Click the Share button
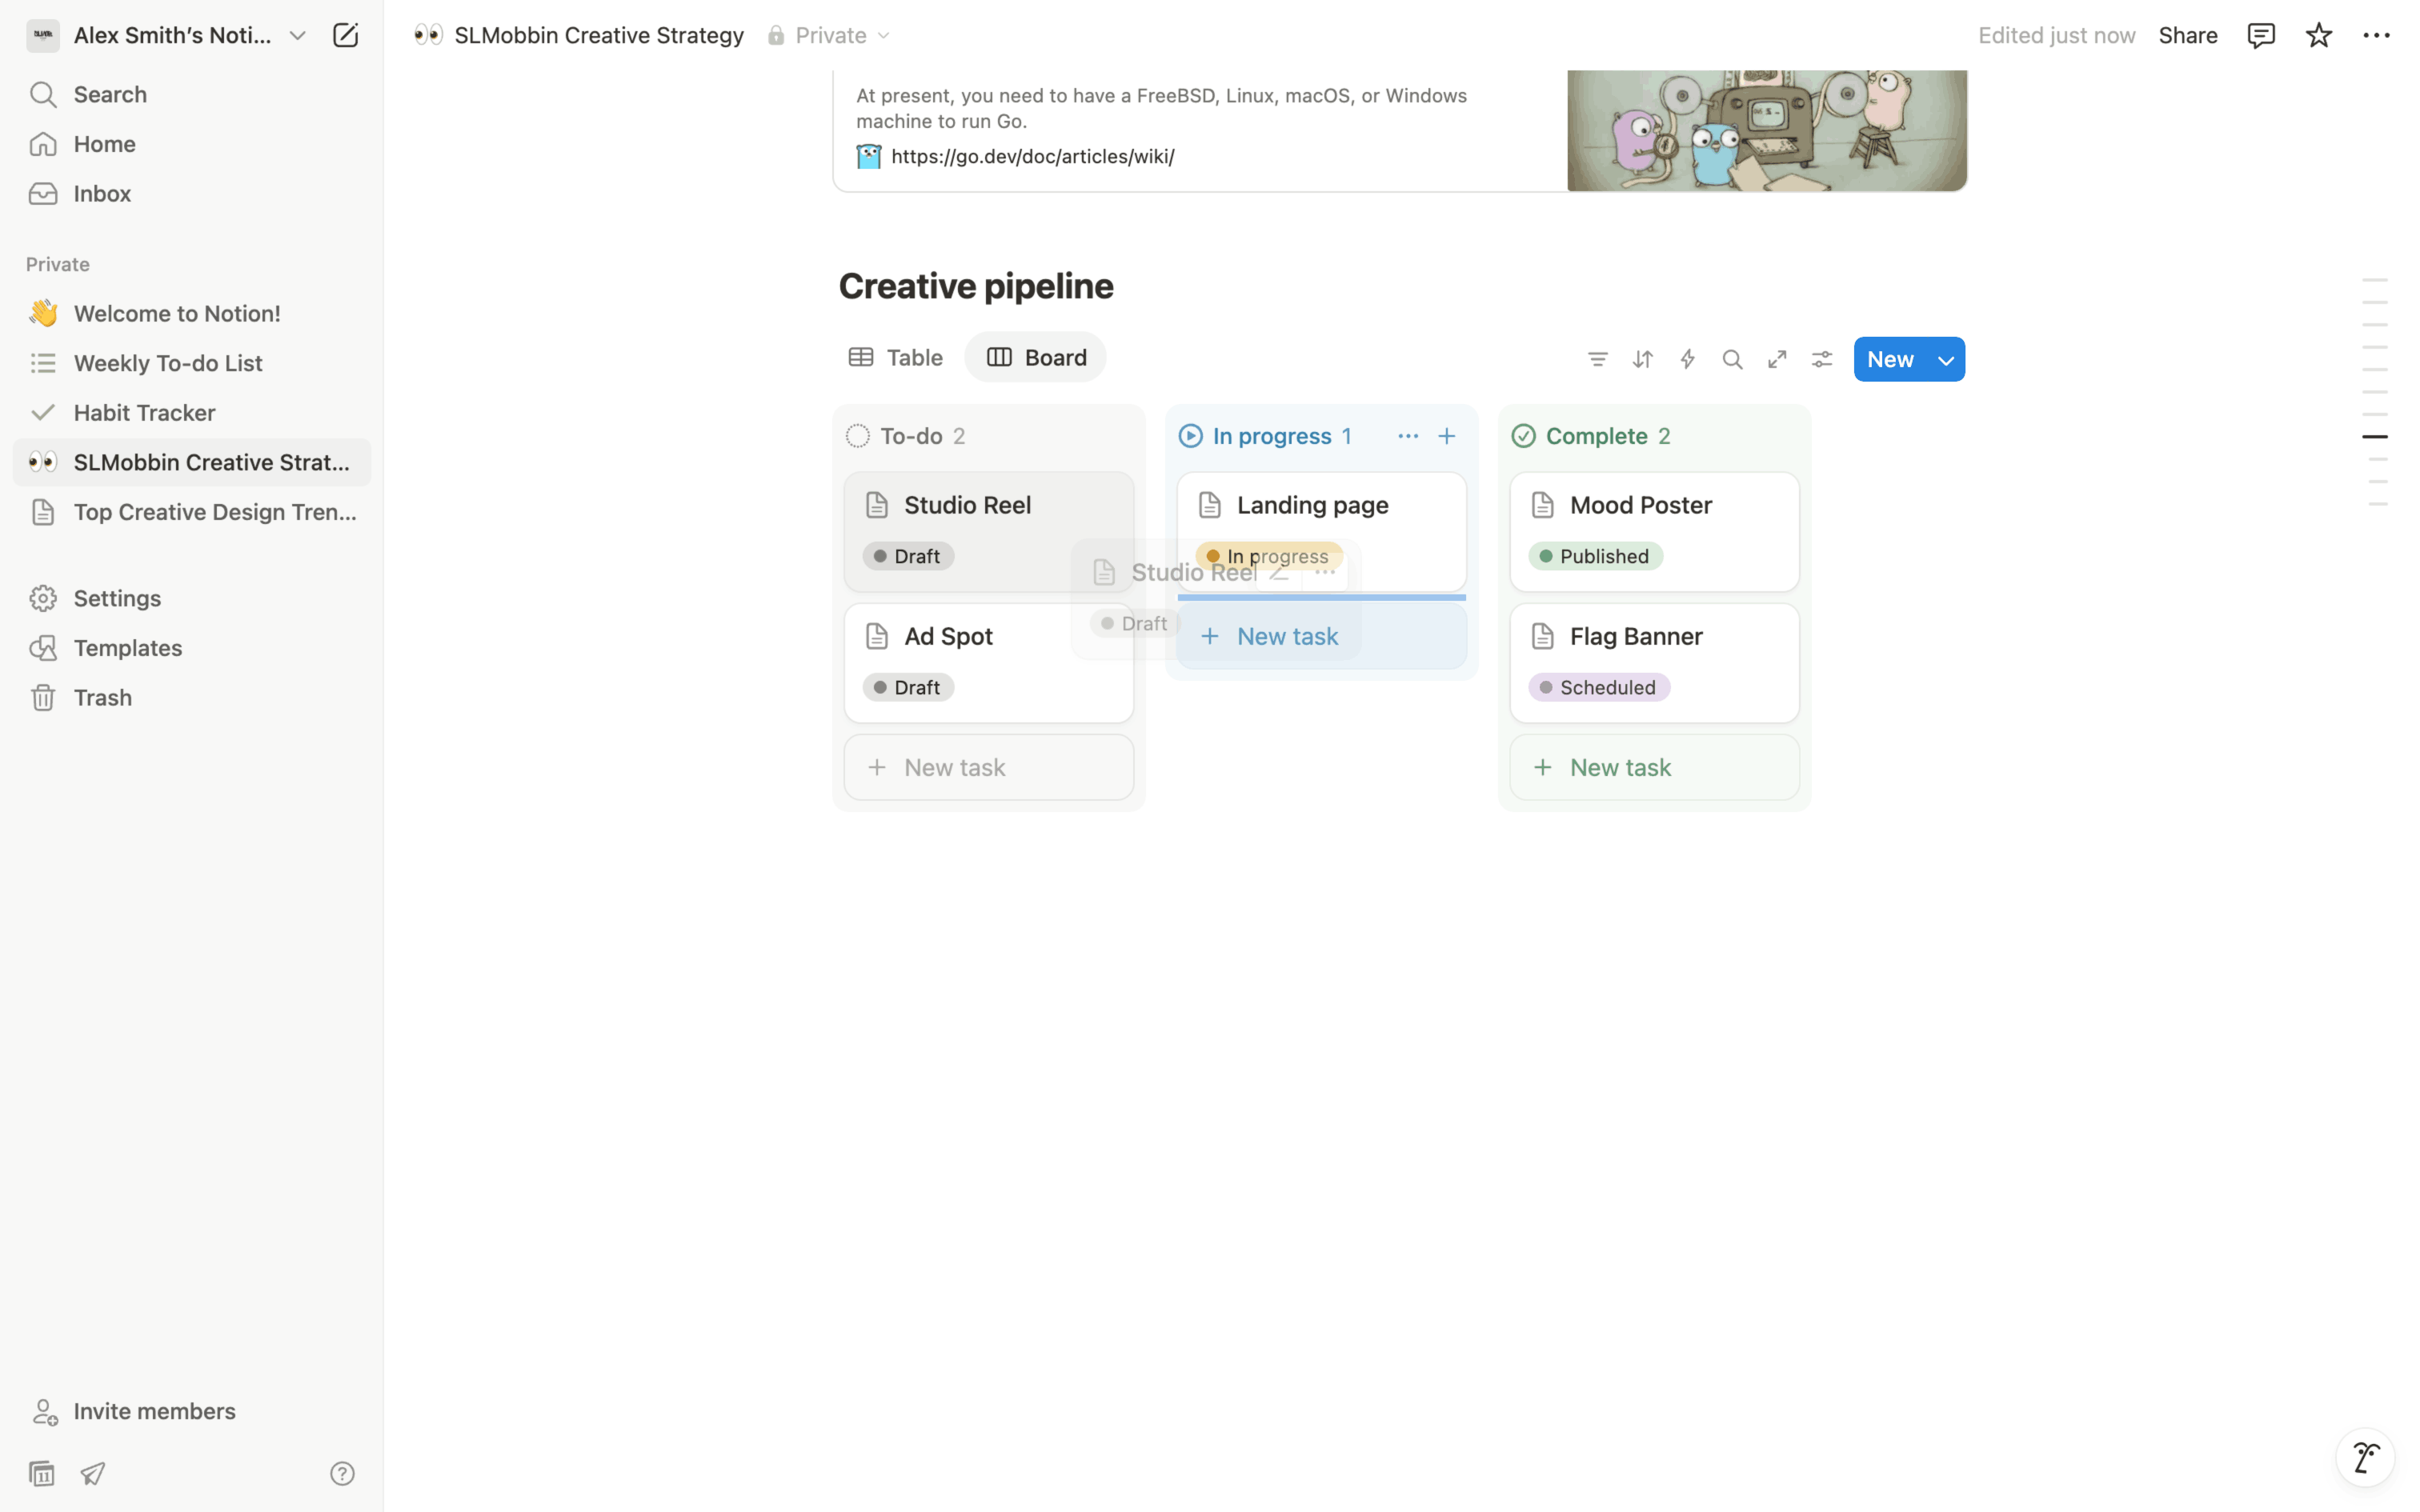 [x=2187, y=35]
